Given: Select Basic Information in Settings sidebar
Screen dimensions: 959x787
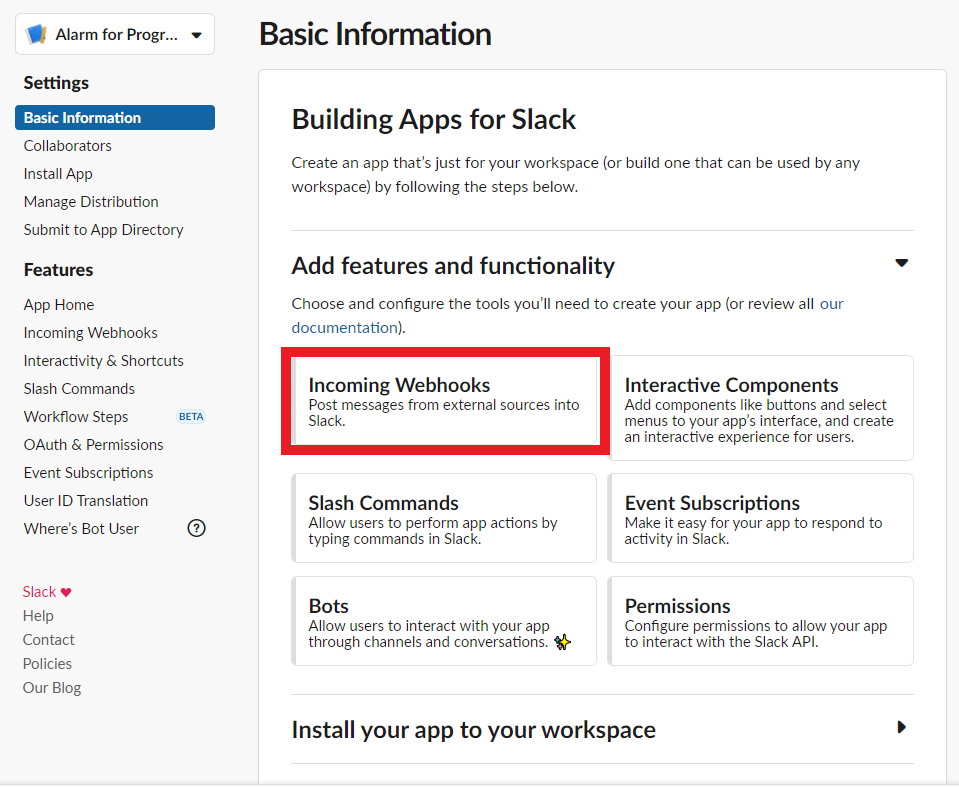Looking at the screenshot, I should point(115,117).
